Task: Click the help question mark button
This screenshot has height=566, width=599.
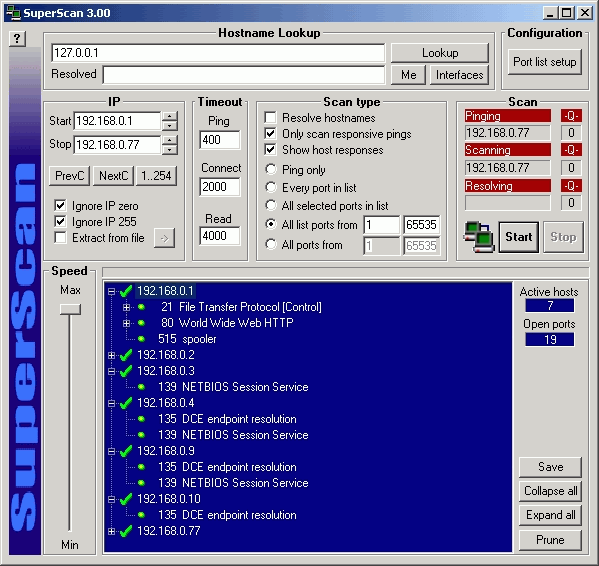Action: point(17,39)
